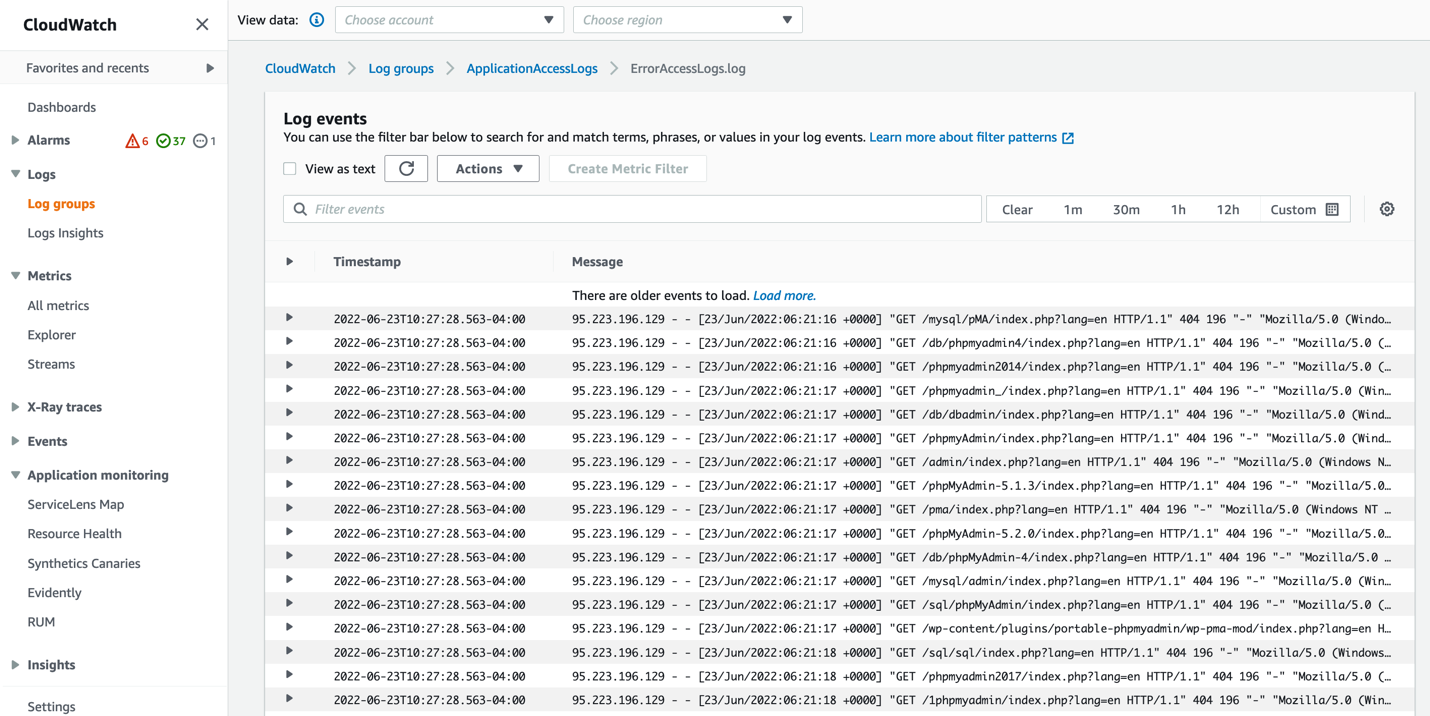View the 37 alarms in OK state
The height and width of the screenshot is (716, 1430).
[x=170, y=141]
